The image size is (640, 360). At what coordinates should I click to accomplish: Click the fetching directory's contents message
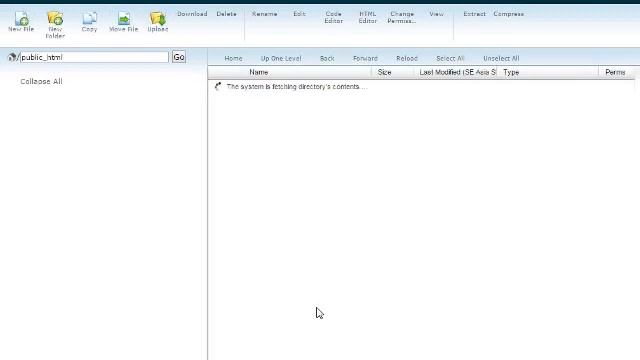(x=297, y=87)
